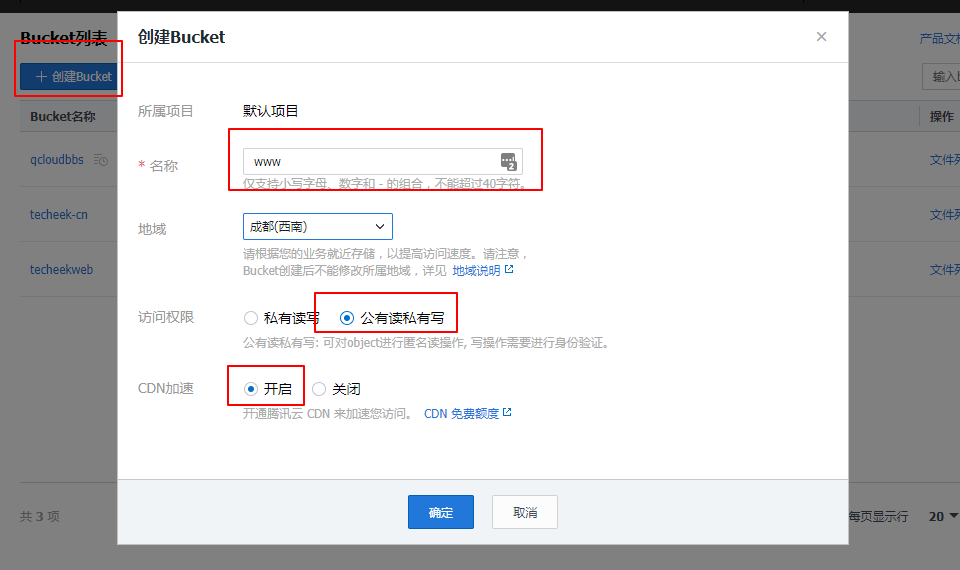Click the 确定 confirm button

(440, 512)
